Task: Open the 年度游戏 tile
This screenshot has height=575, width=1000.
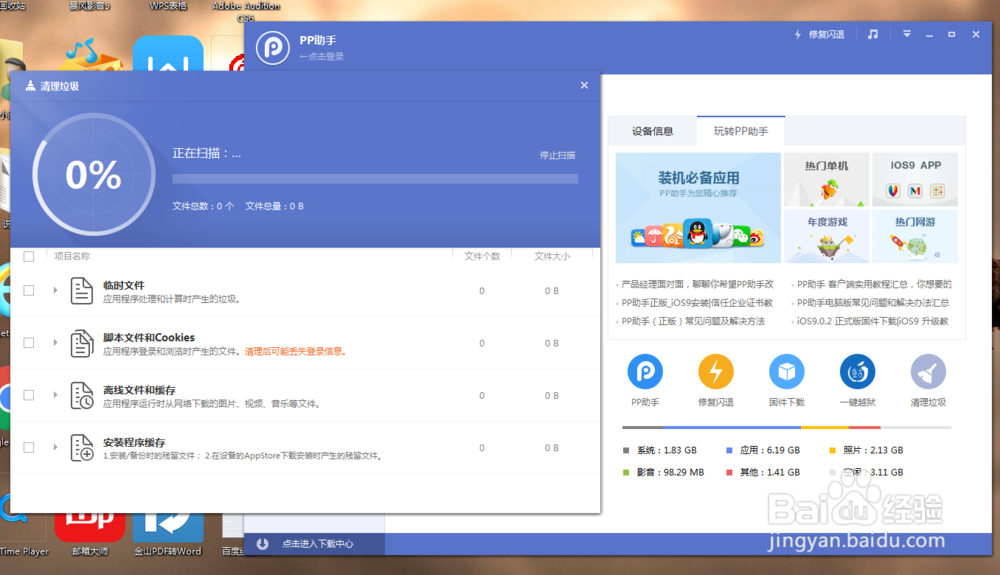Action: 827,236
